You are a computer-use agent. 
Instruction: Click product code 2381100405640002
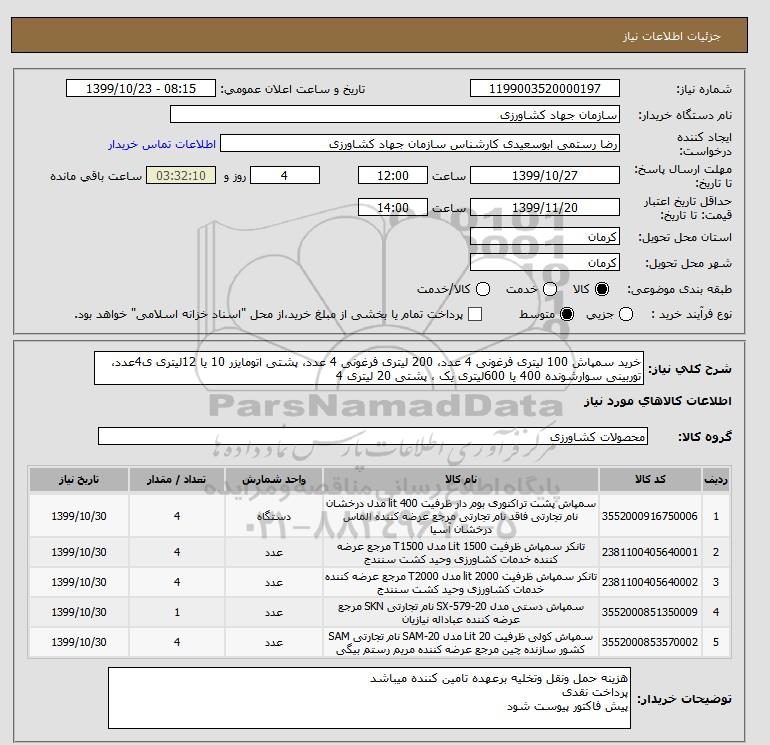[x=650, y=582]
